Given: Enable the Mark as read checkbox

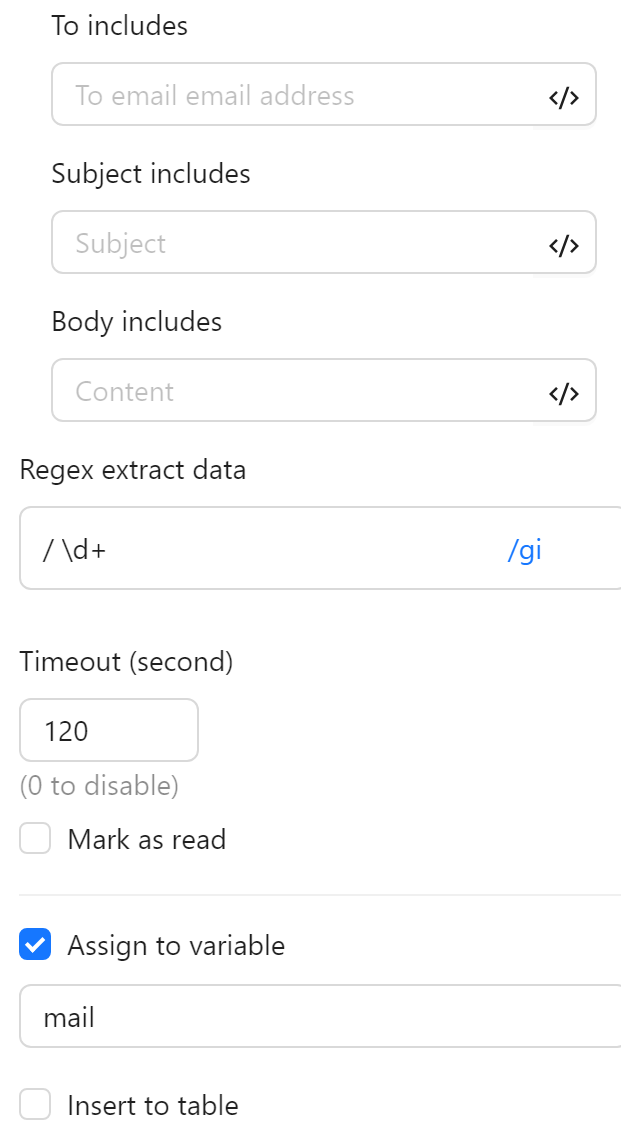Looking at the screenshot, I should click(35, 838).
